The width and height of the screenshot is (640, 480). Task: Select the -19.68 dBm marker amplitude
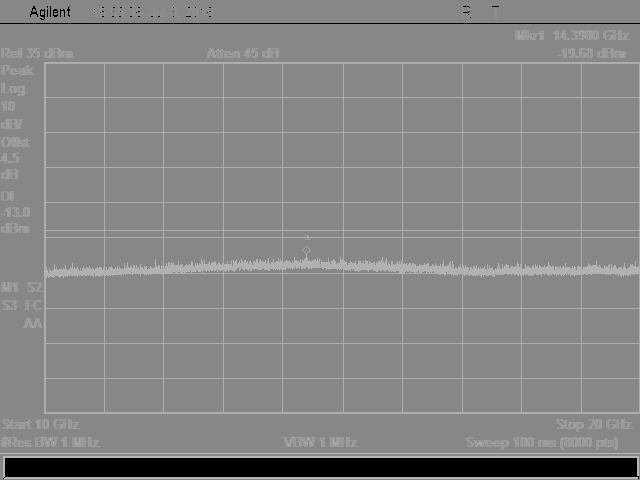[591, 53]
